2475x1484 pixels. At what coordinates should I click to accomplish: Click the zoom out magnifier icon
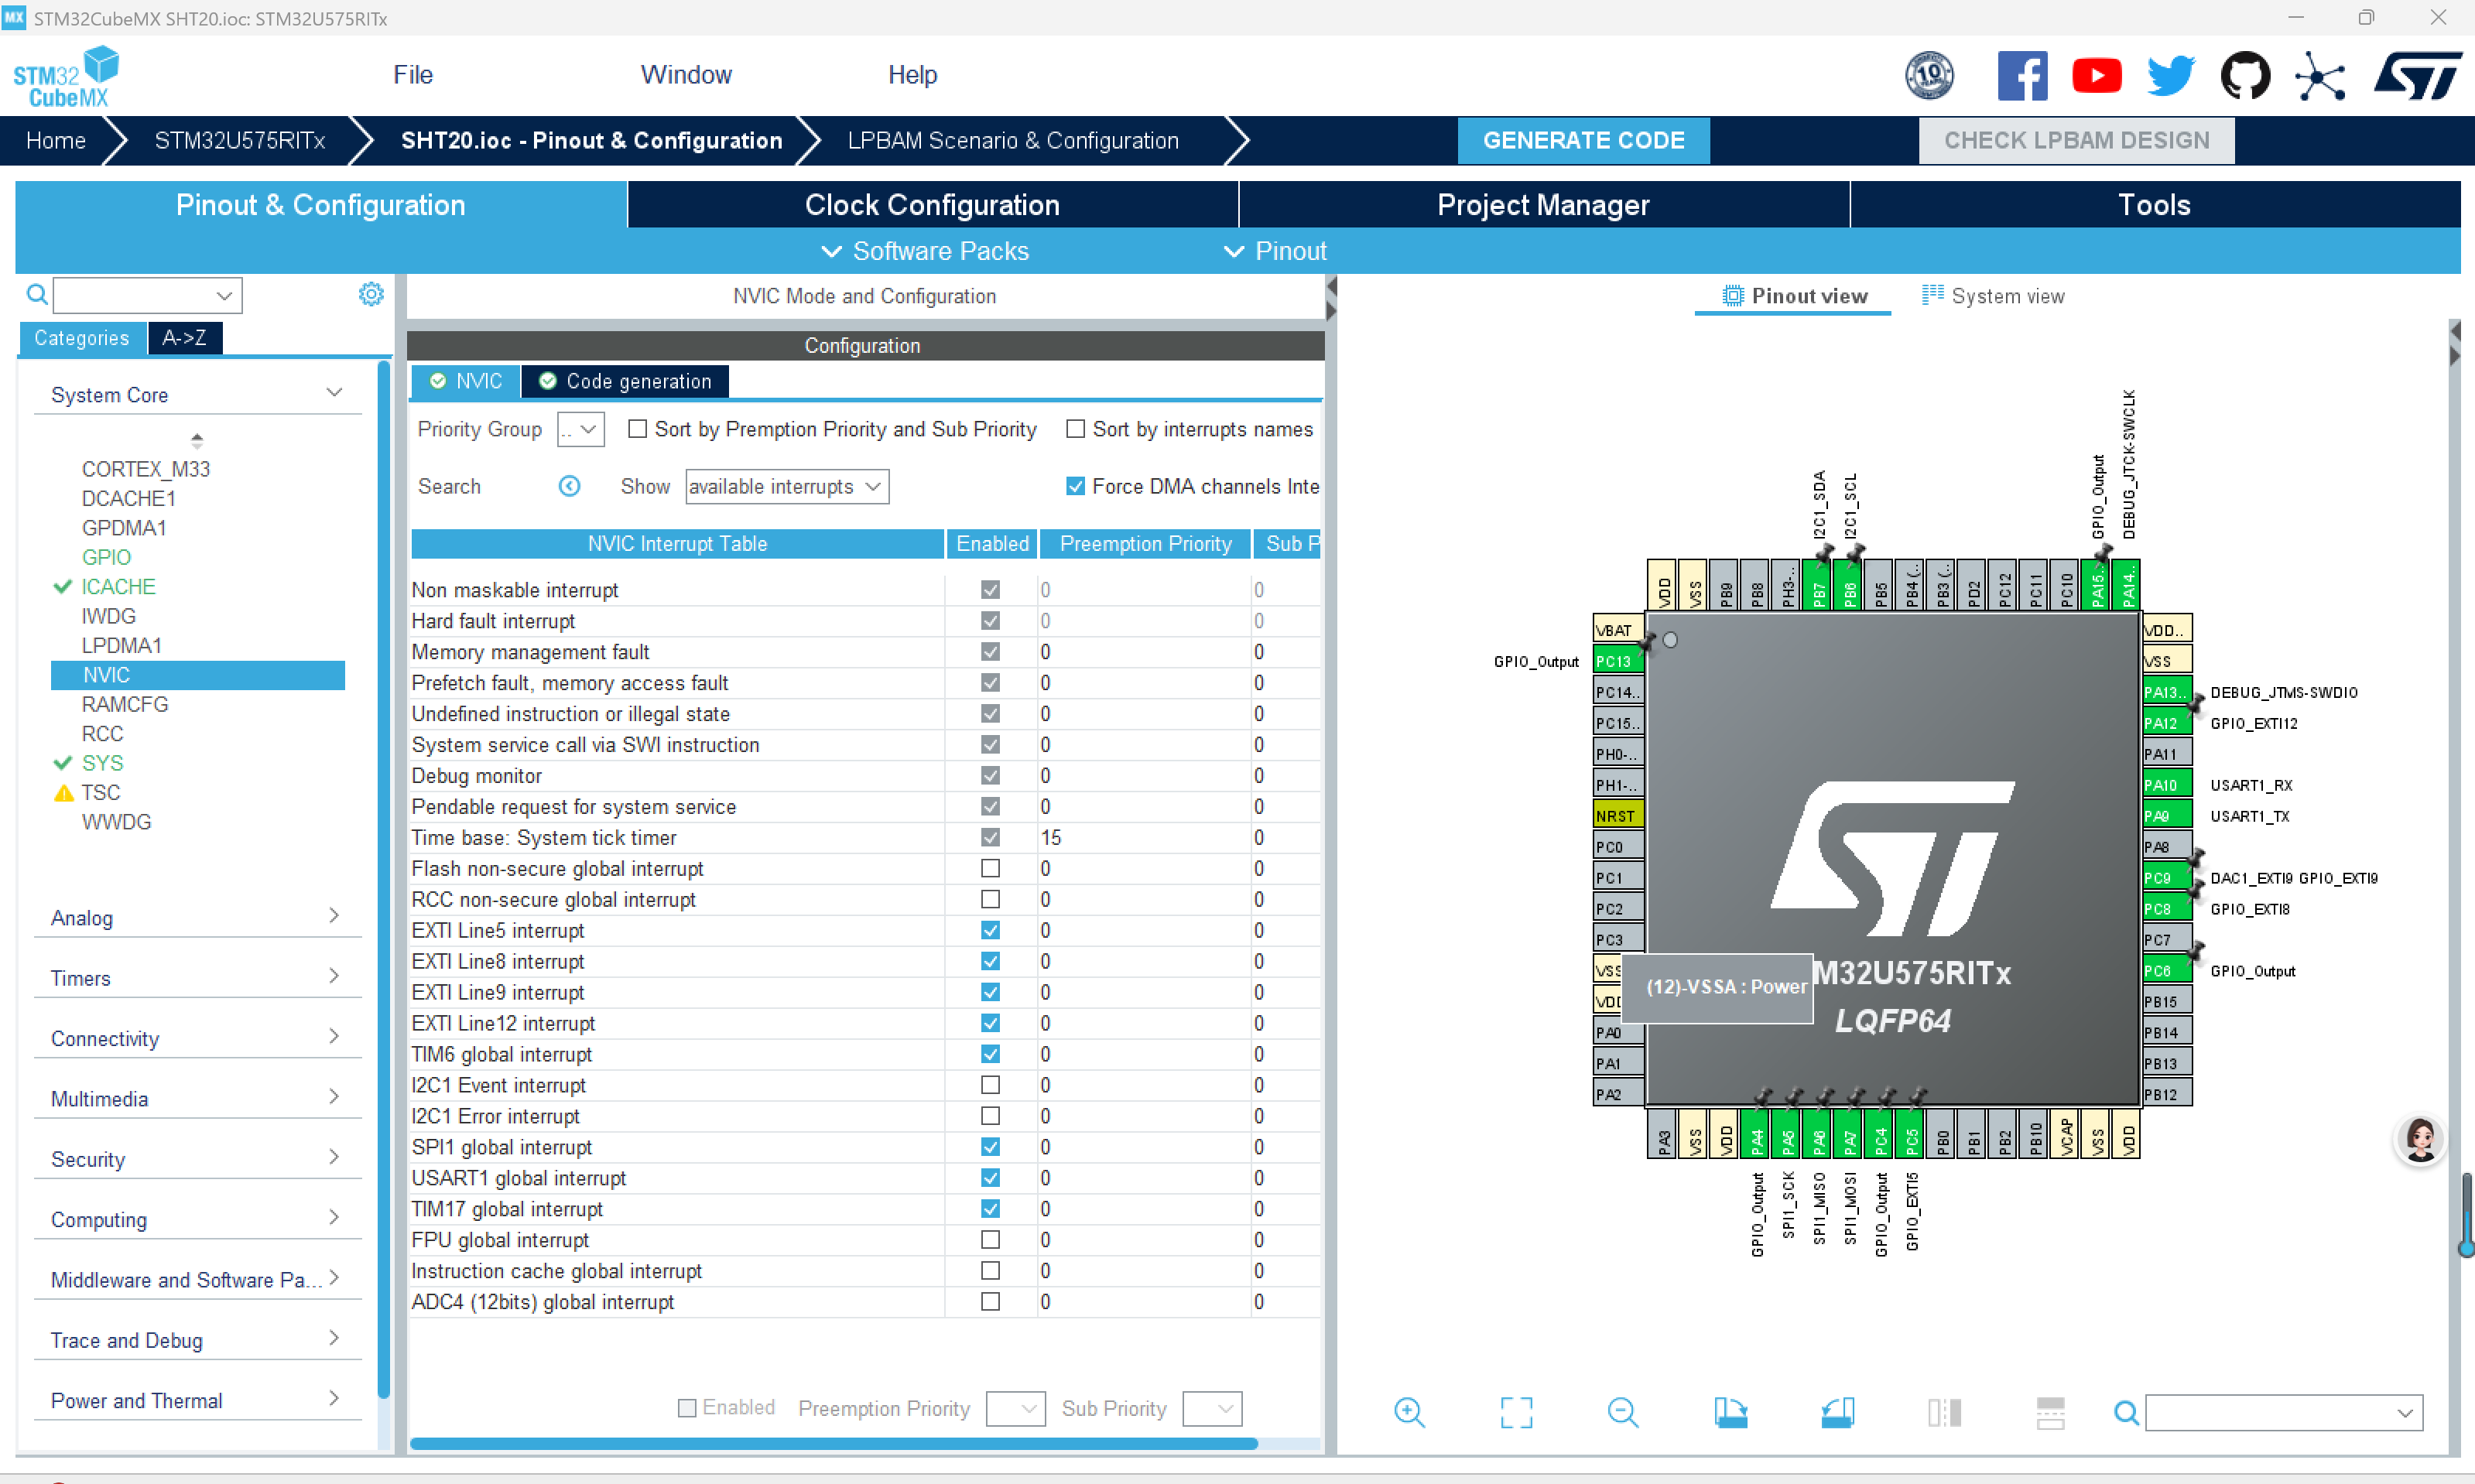[1622, 1412]
